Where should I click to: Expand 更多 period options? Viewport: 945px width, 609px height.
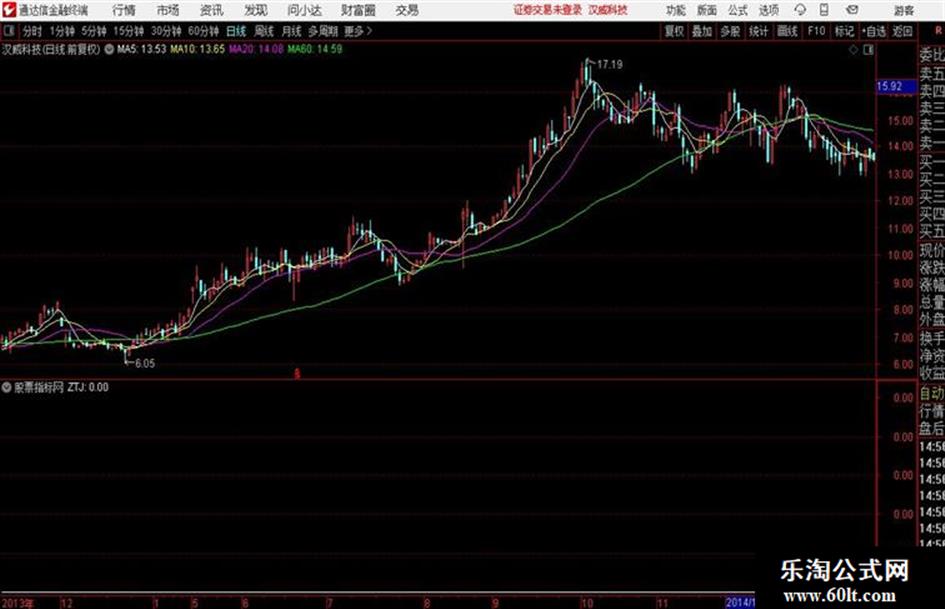(x=358, y=31)
